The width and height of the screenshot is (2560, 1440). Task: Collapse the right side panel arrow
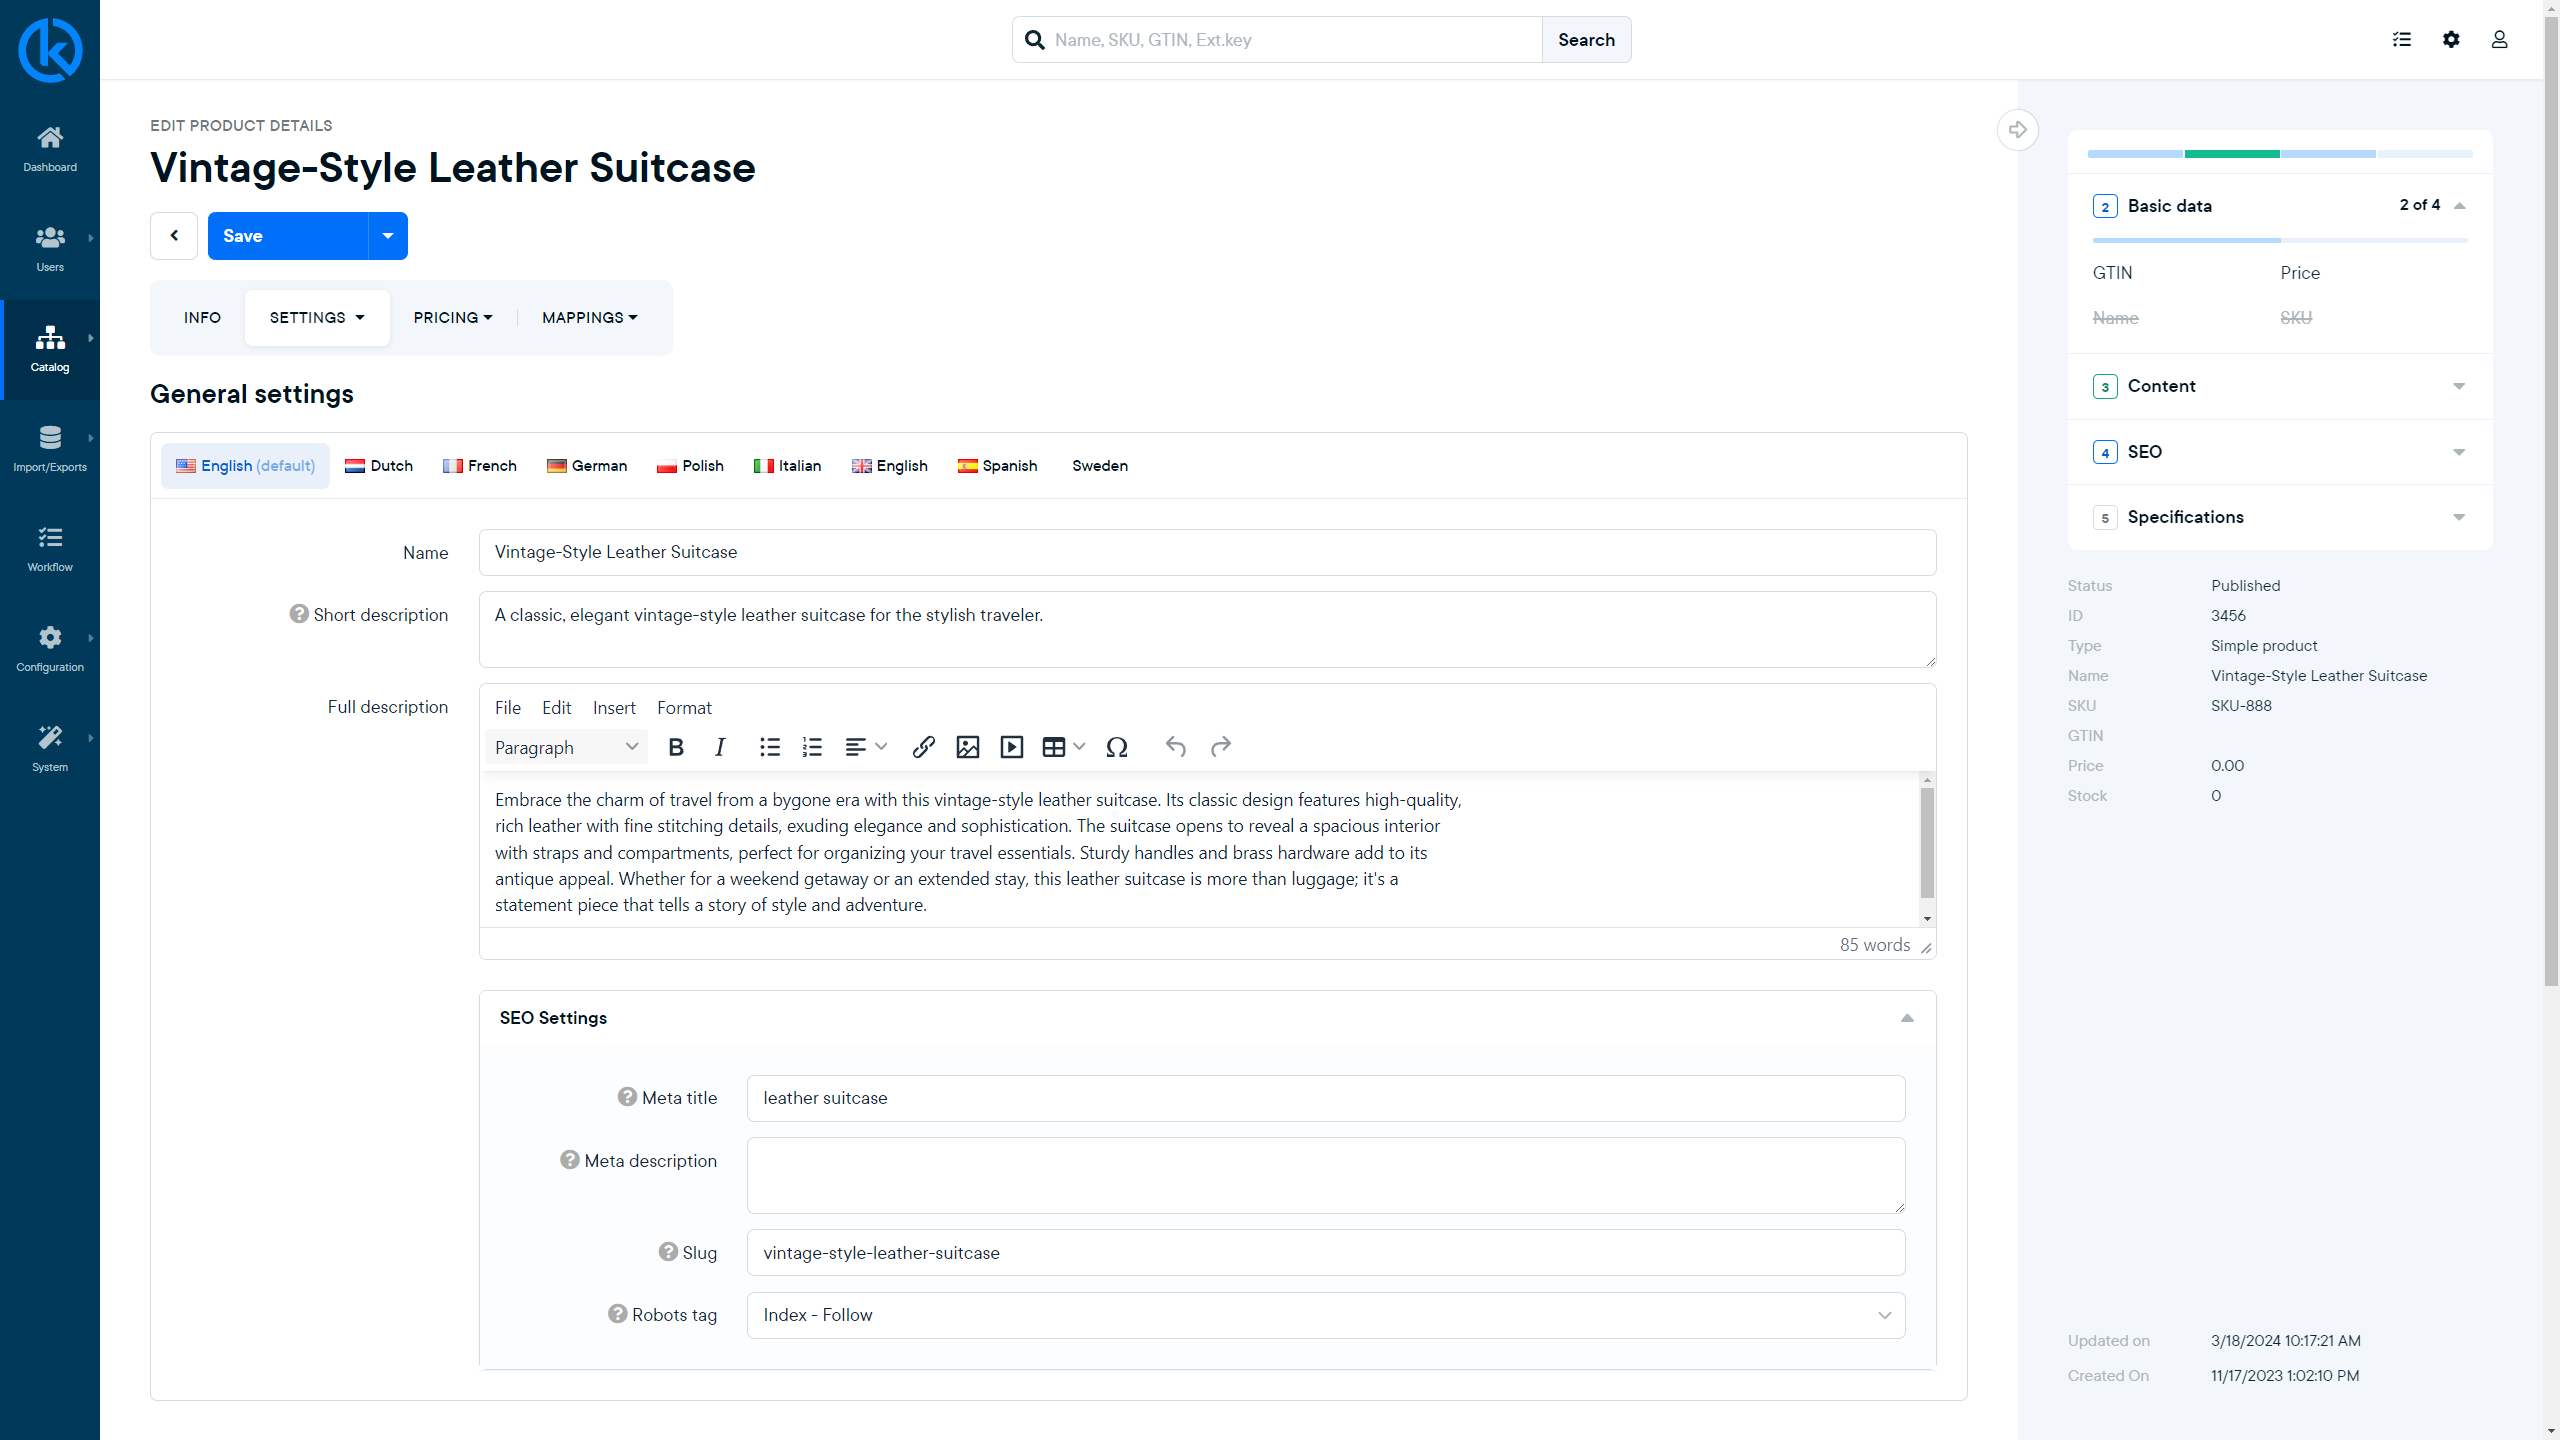point(2018,130)
